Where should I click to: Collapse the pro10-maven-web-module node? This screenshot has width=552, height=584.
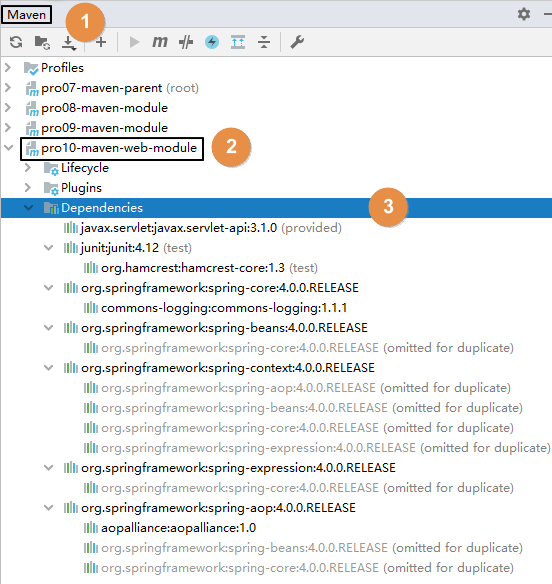click(9, 148)
